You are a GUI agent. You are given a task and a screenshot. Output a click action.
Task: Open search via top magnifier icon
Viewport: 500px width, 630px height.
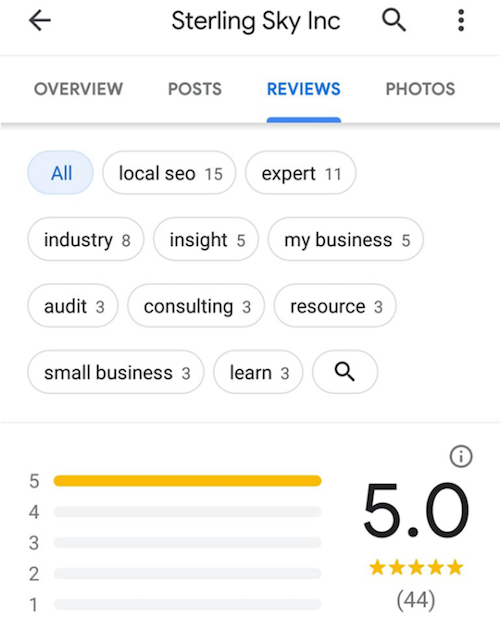point(393,20)
